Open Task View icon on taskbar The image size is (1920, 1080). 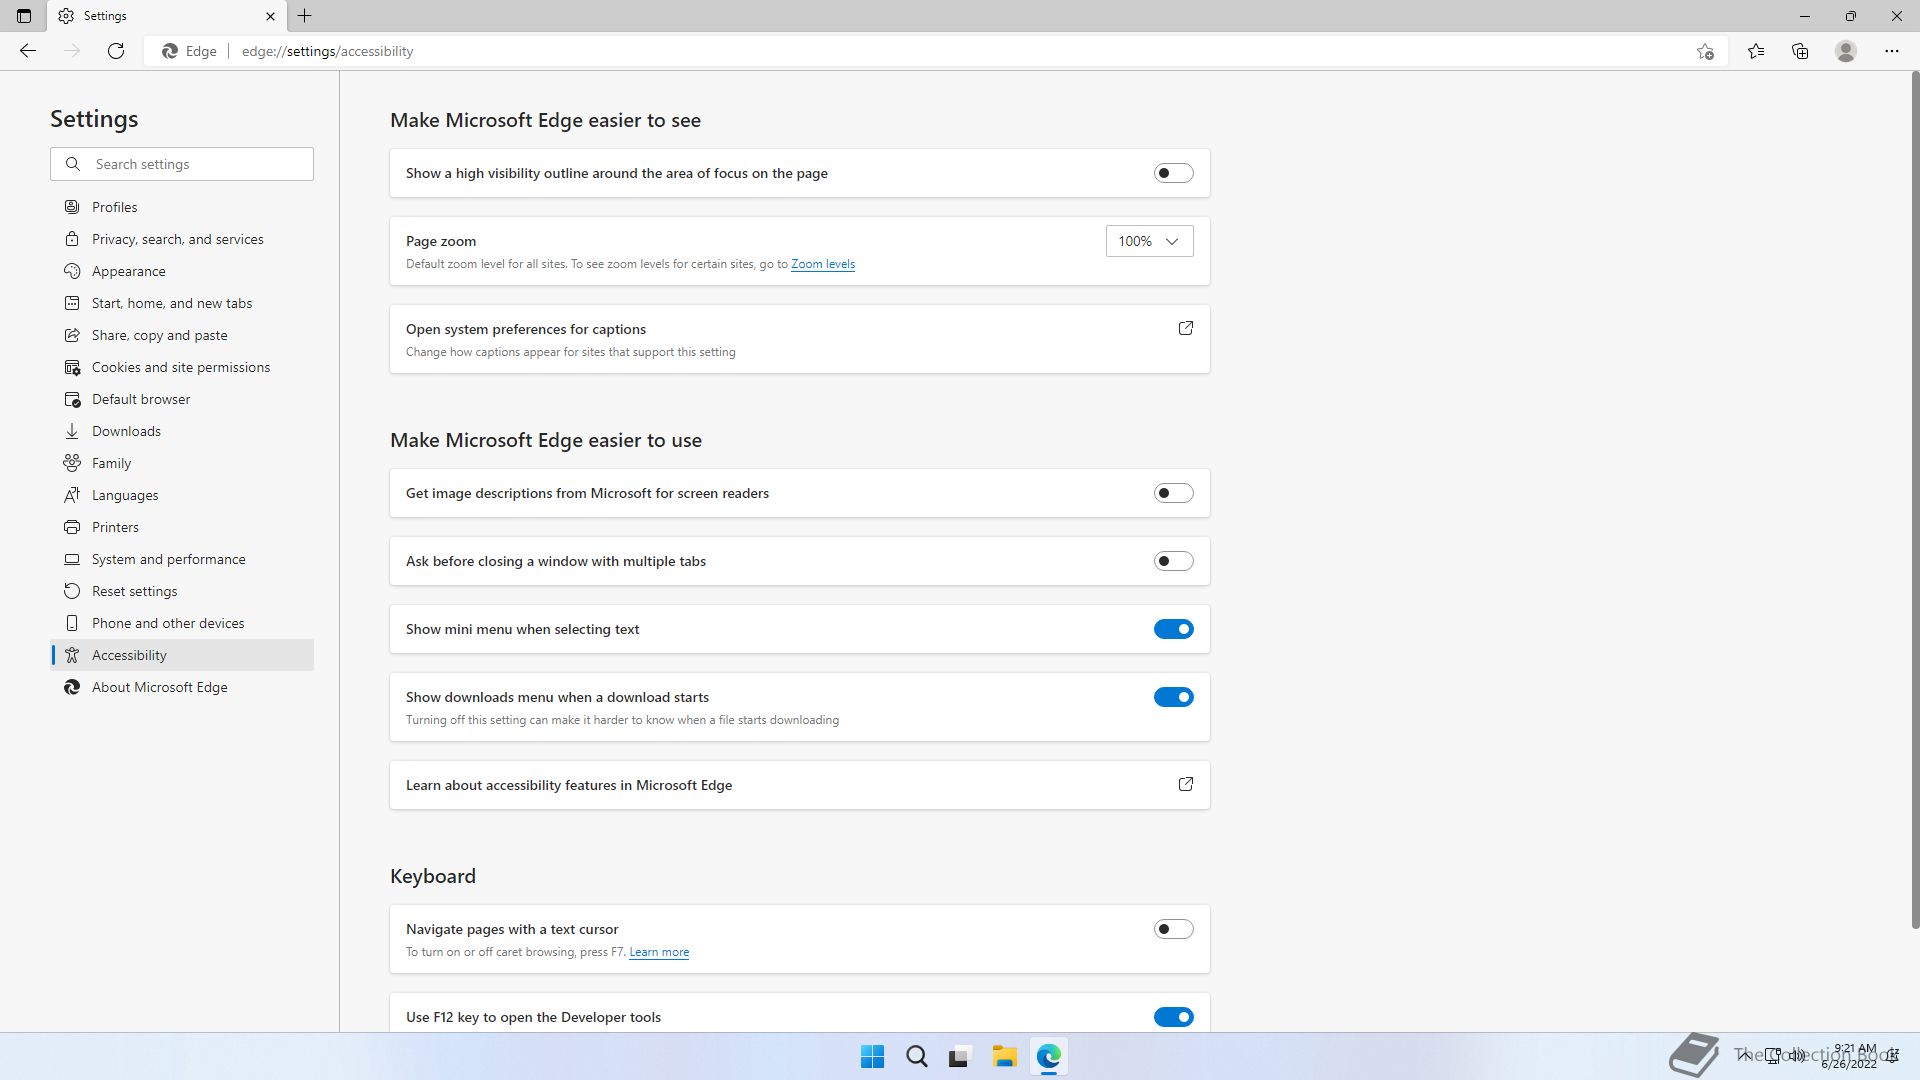point(960,1057)
